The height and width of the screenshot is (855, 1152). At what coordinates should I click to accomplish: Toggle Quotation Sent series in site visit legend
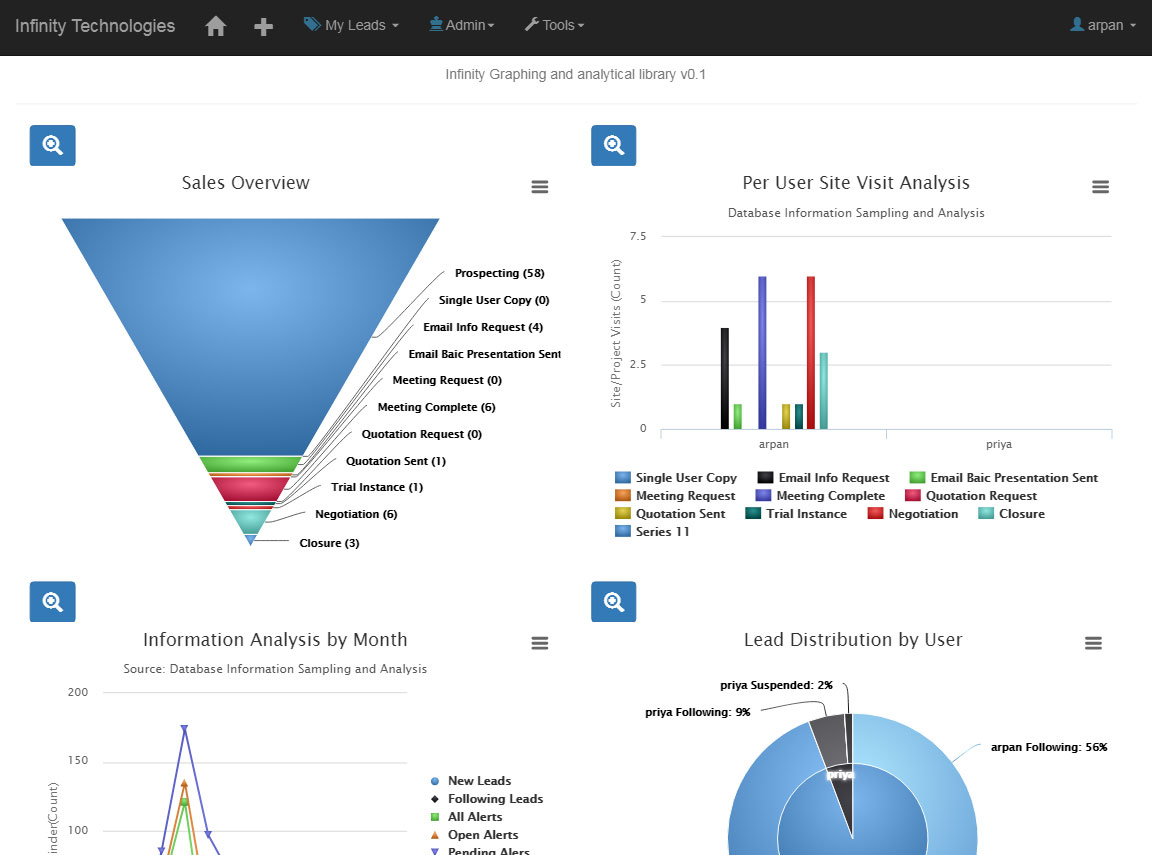tap(670, 513)
